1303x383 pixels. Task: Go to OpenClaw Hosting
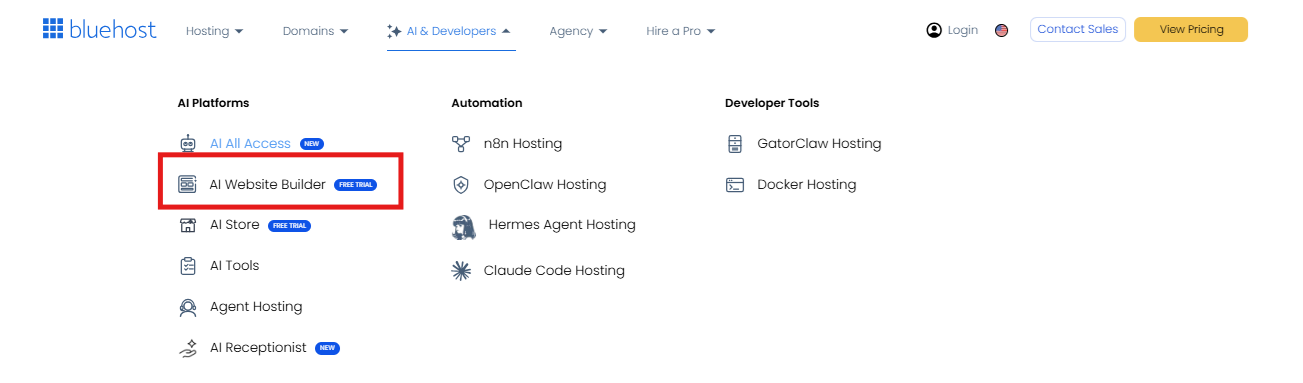(x=545, y=184)
